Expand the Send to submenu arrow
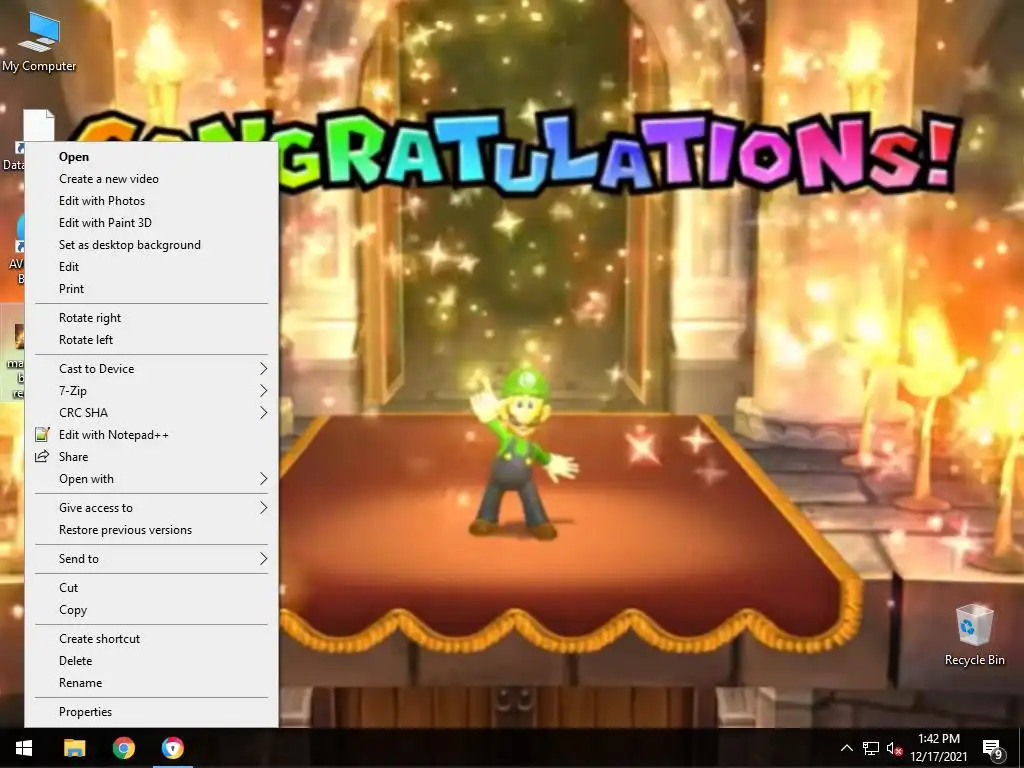1024x768 pixels. 263,559
